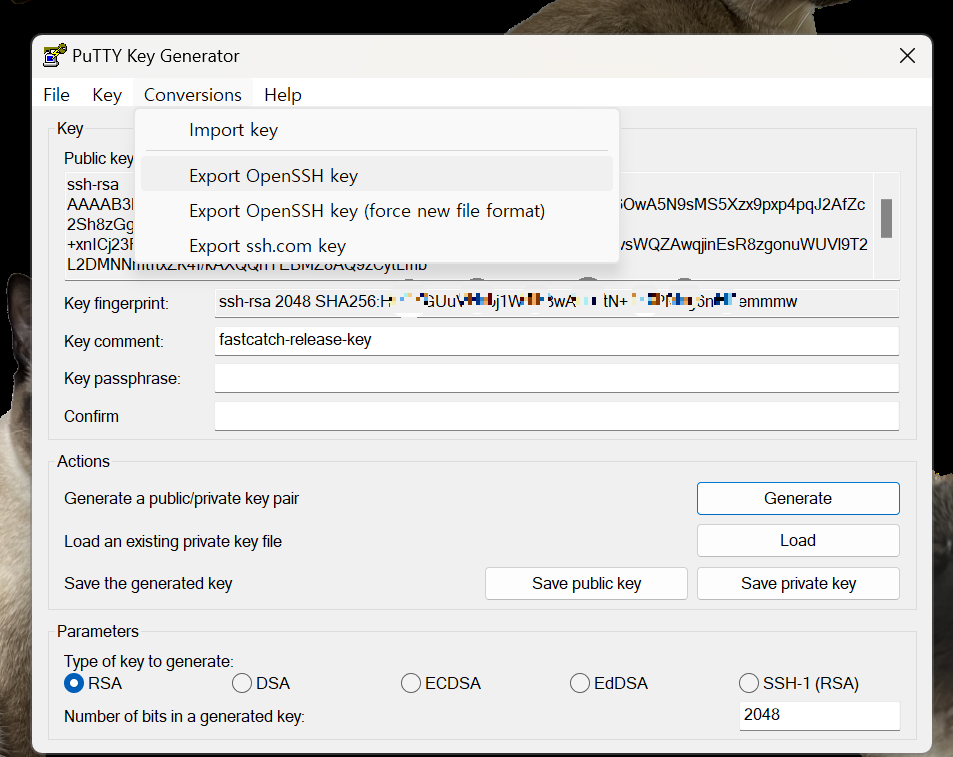Click the Load button
953x757 pixels.
click(x=798, y=541)
